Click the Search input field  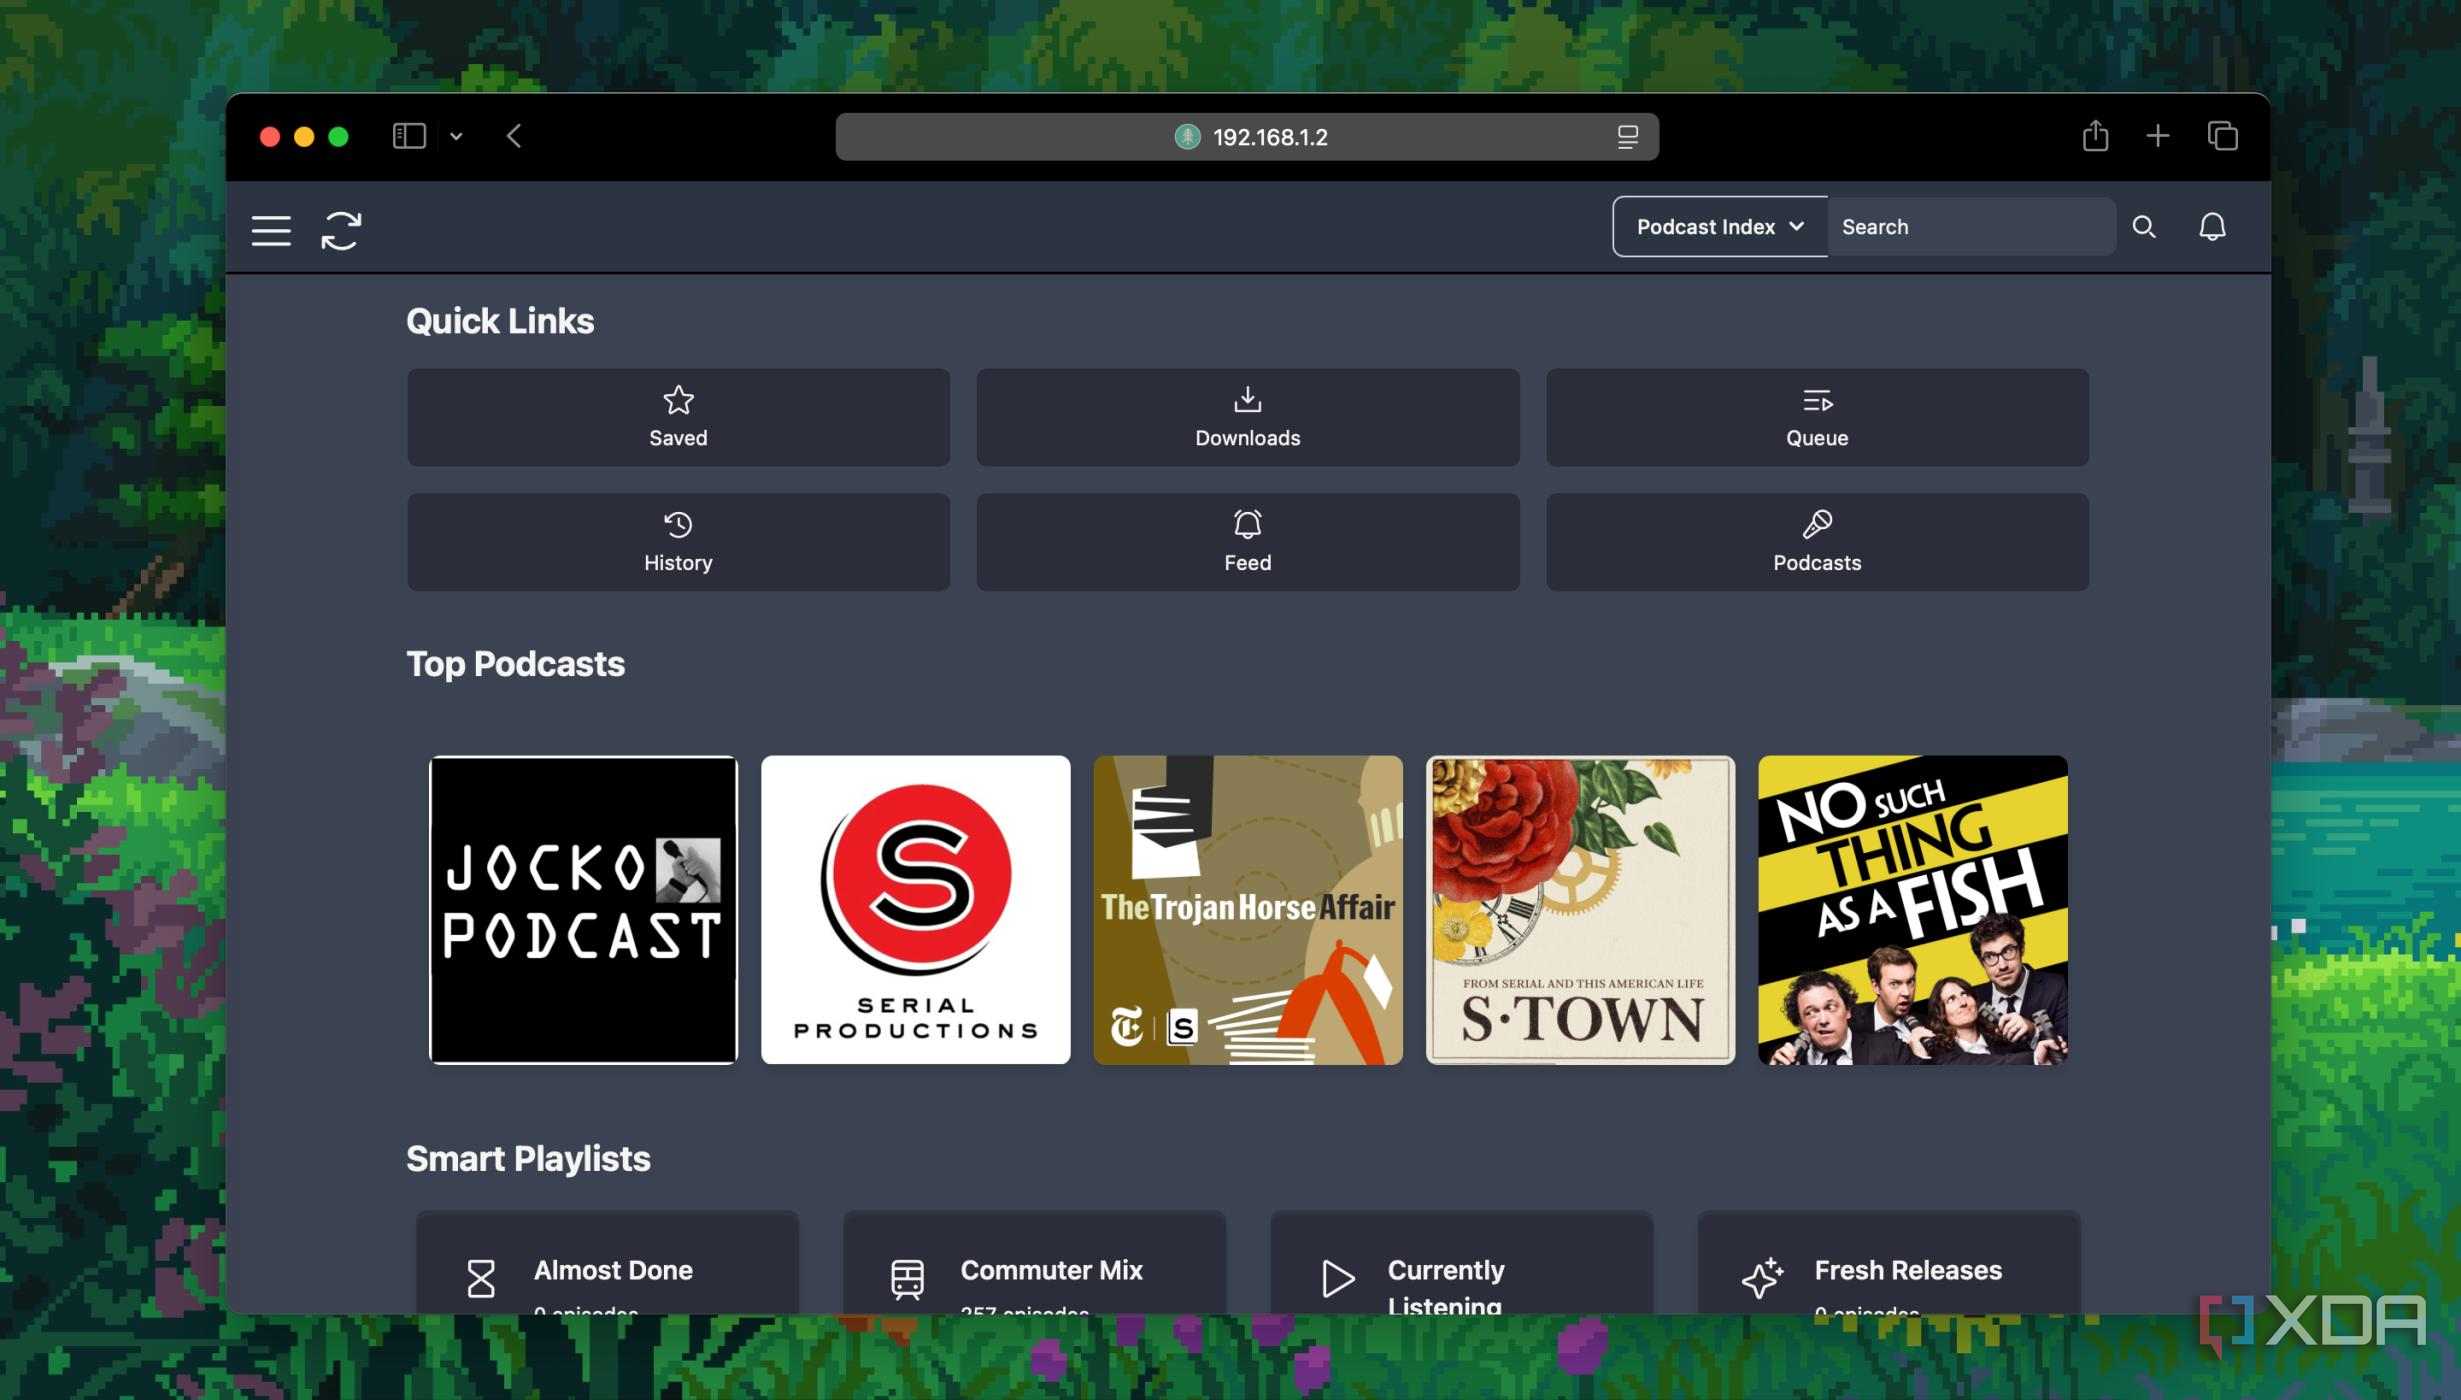pyautogui.click(x=1970, y=227)
